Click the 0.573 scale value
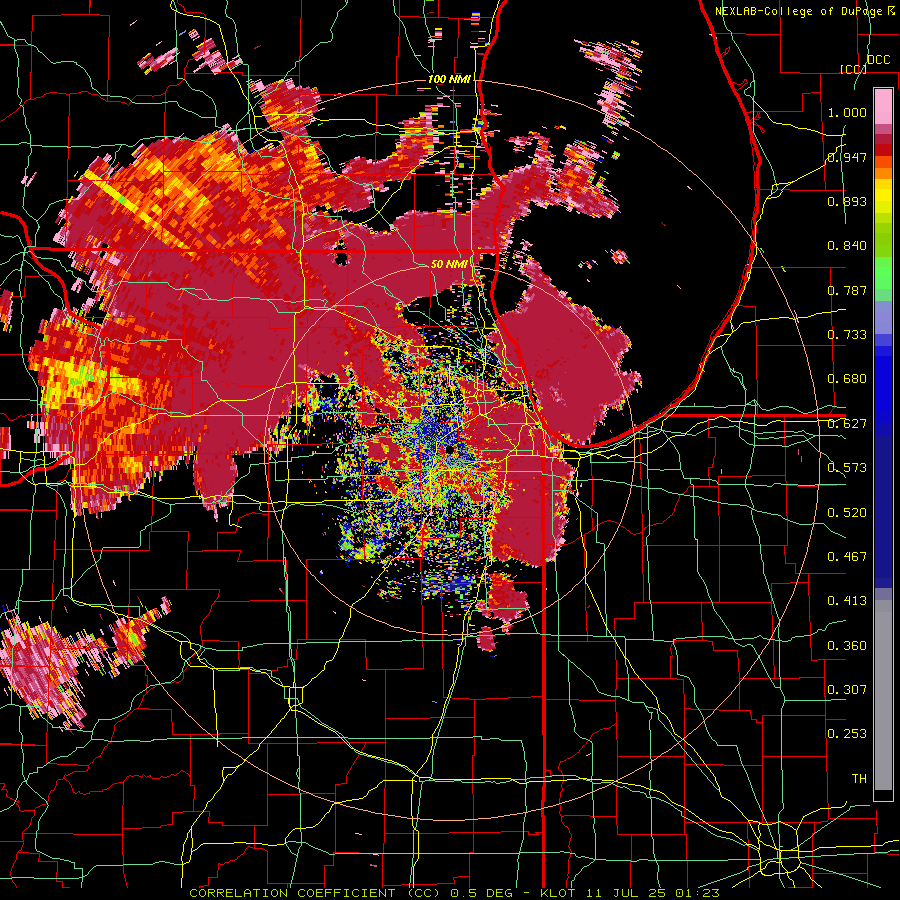This screenshot has height=900, width=900. tap(847, 468)
